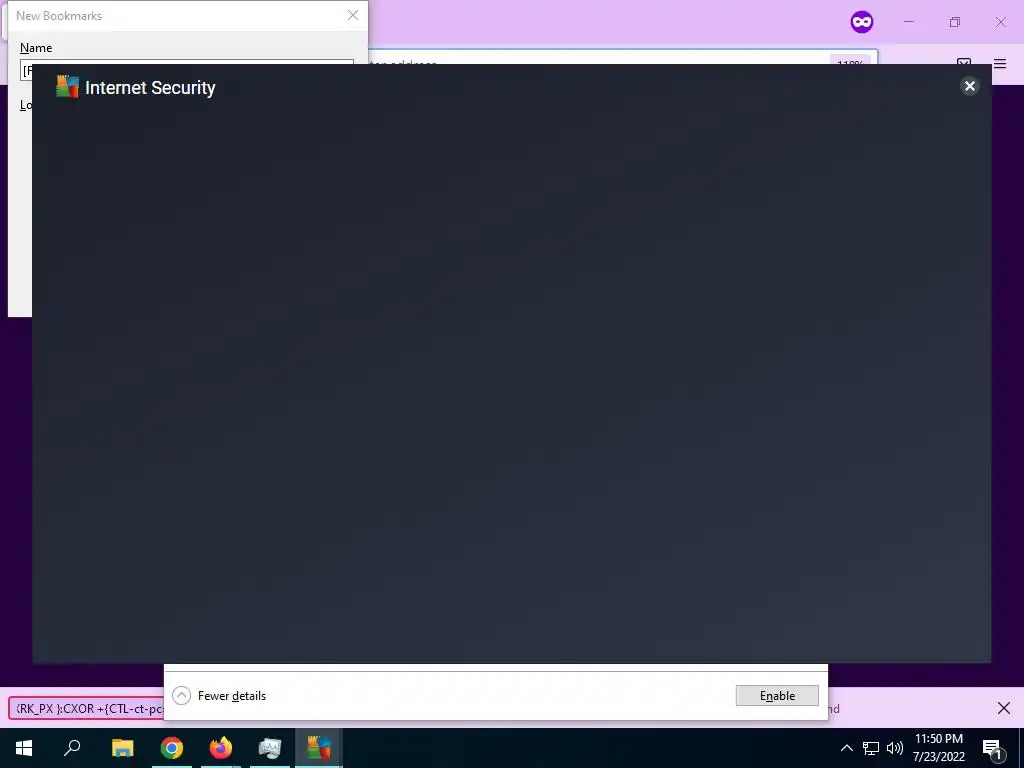
Task: Click the Firefox private browsing mask icon
Action: [x=861, y=22]
